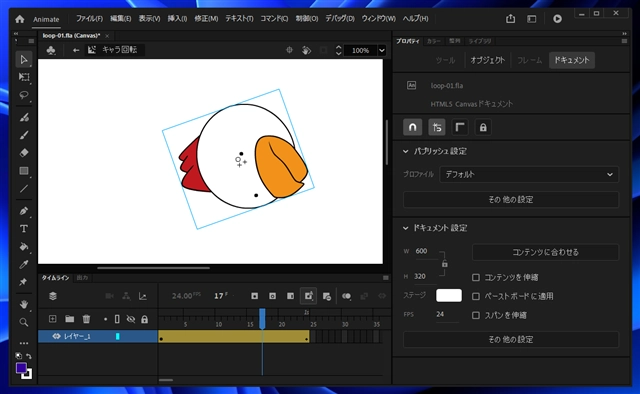Select the Eraser tool
Image resolution: width=640 pixels, height=394 pixels.
24,153
